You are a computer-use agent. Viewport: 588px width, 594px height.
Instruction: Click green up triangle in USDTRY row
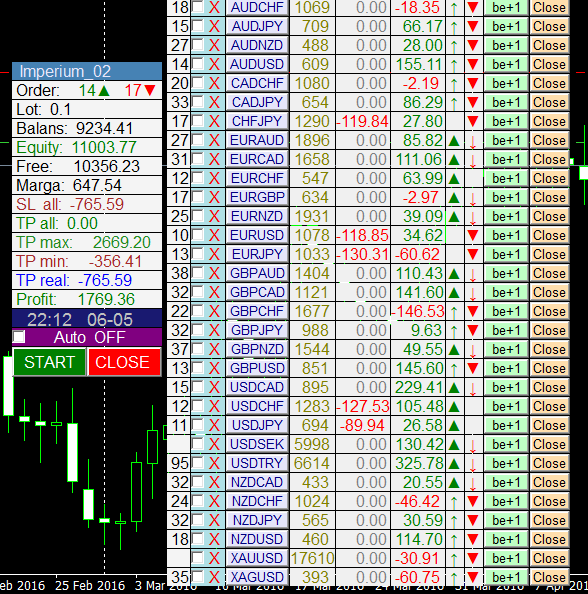(454, 464)
